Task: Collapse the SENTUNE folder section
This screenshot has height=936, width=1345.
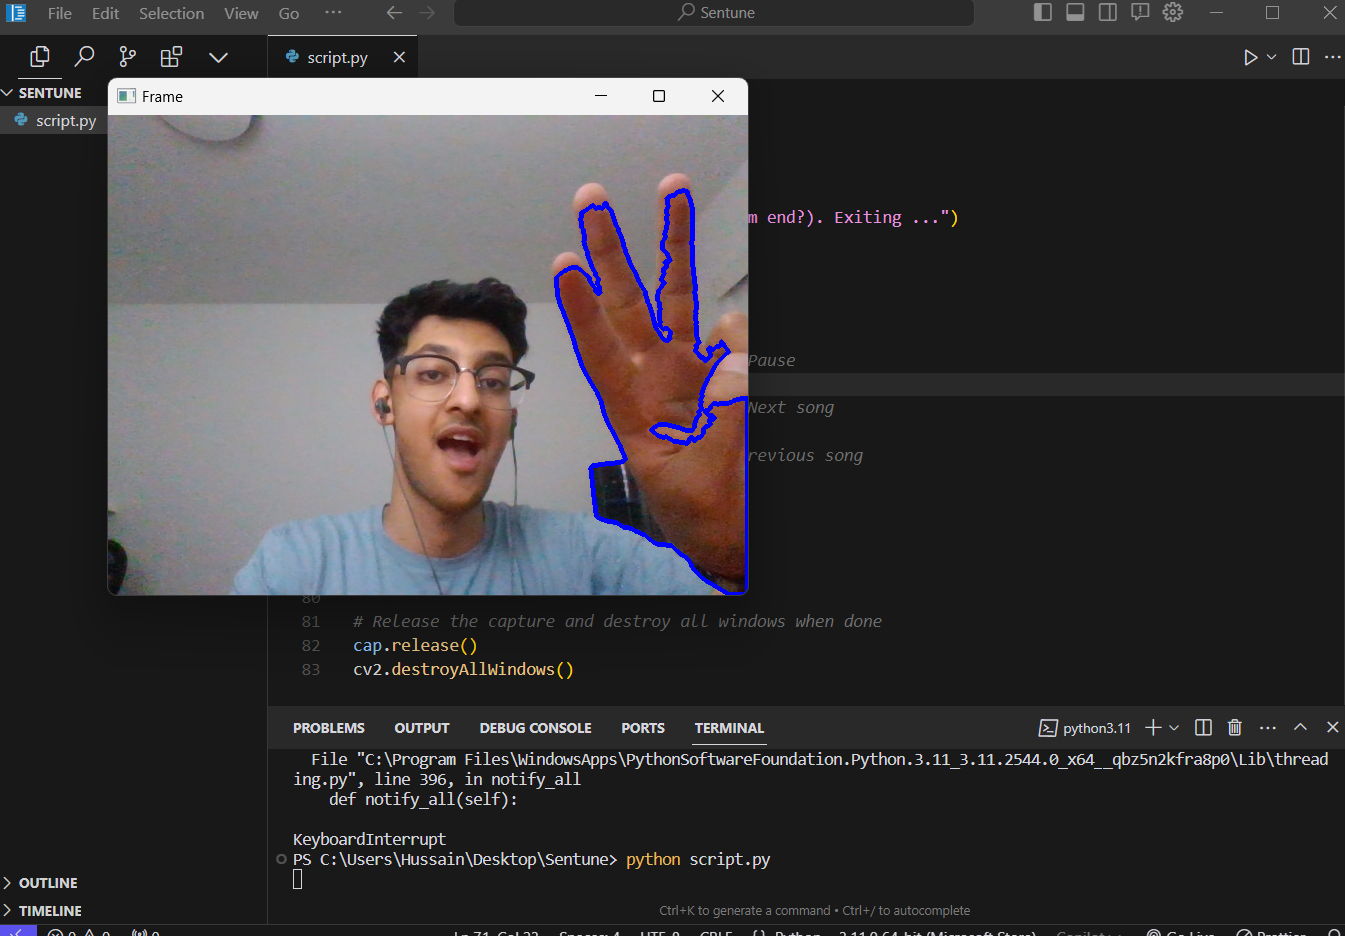Action: [x=50, y=93]
